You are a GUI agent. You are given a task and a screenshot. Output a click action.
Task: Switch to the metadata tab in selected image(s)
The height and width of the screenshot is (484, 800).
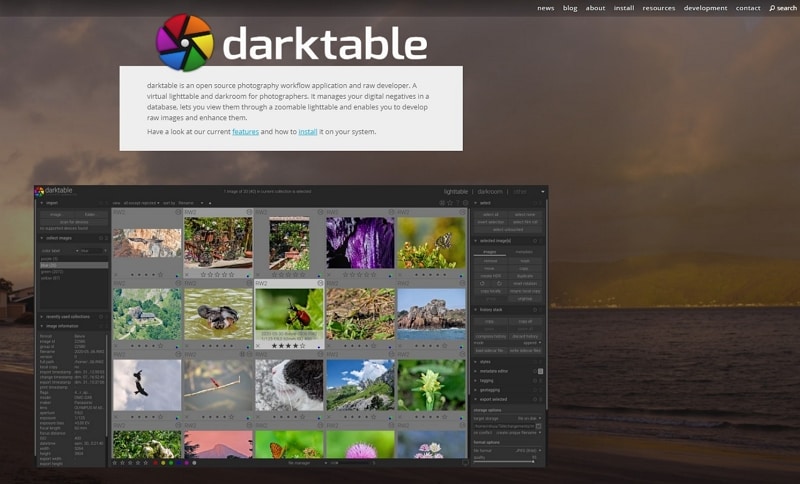tap(523, 252)
